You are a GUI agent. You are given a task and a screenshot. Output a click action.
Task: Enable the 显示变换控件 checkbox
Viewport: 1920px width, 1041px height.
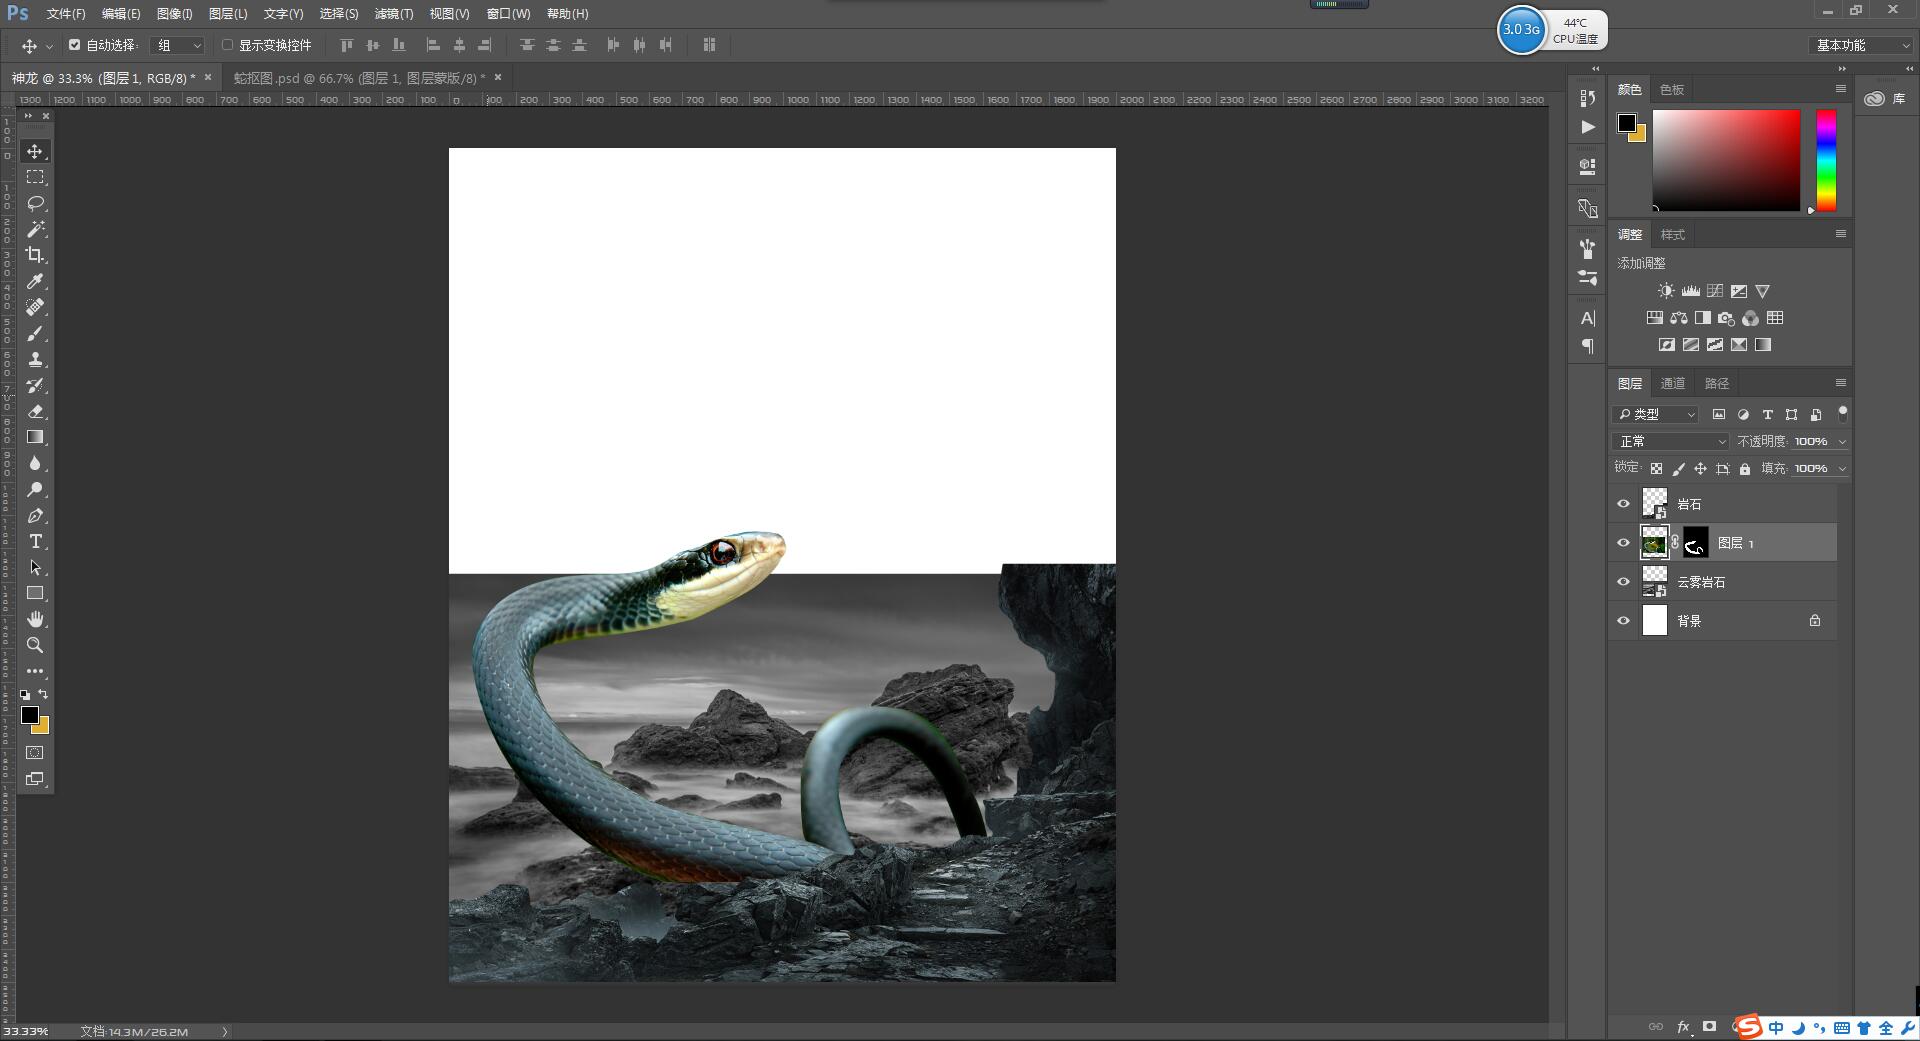pos(227,45)
